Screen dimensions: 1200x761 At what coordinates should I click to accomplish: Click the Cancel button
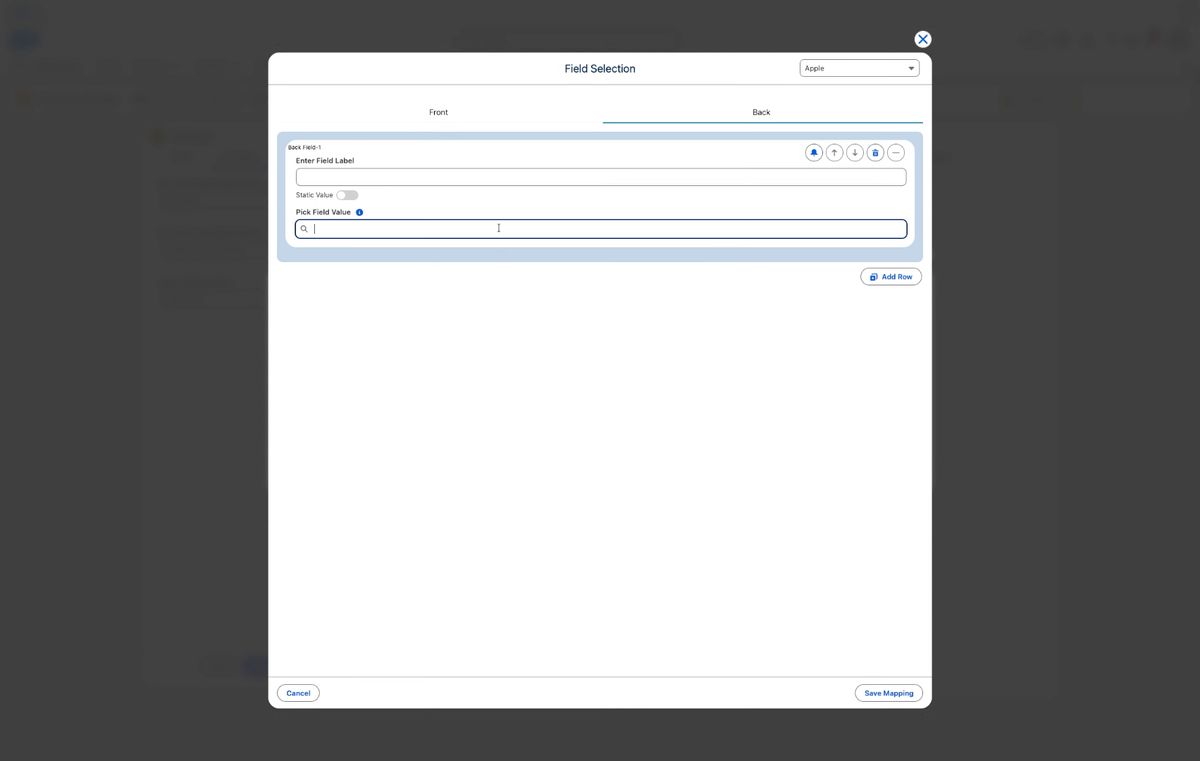[298, 693]
